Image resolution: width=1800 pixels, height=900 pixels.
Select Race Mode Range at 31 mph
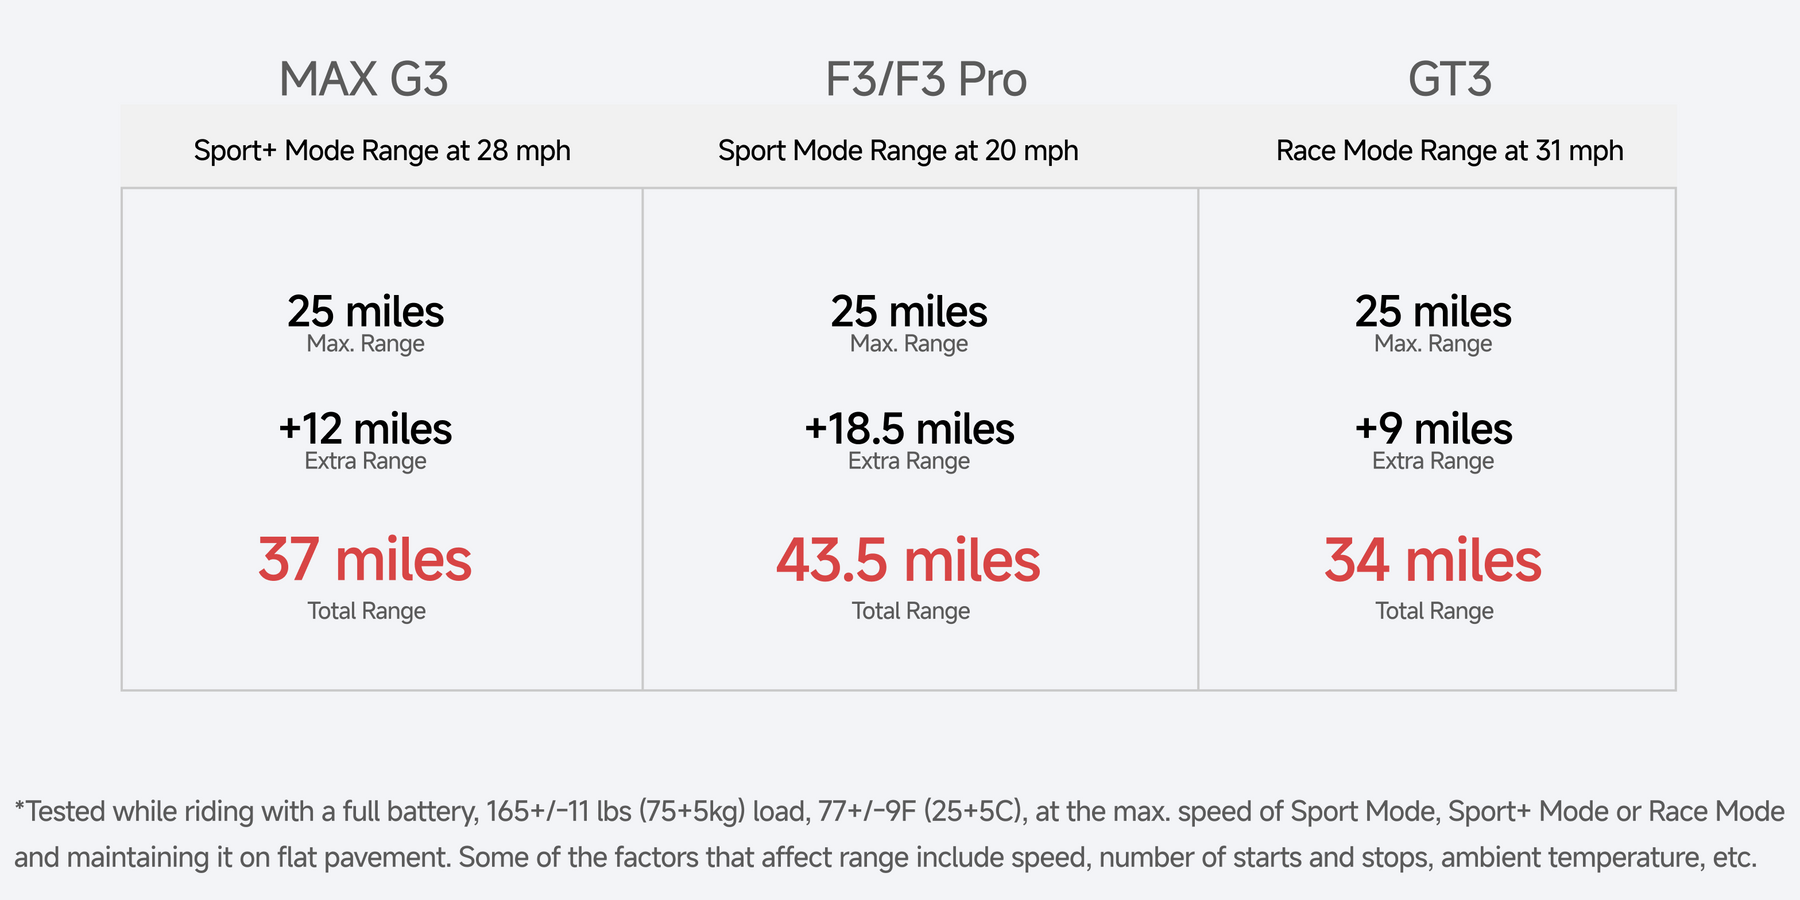1450,151
